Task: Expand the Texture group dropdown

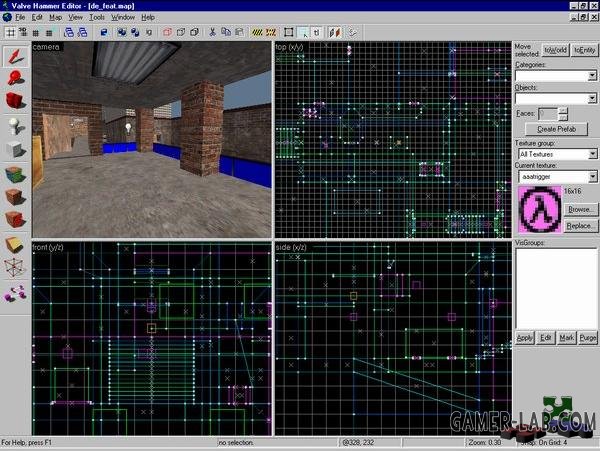Action: (x=592, y=154)
